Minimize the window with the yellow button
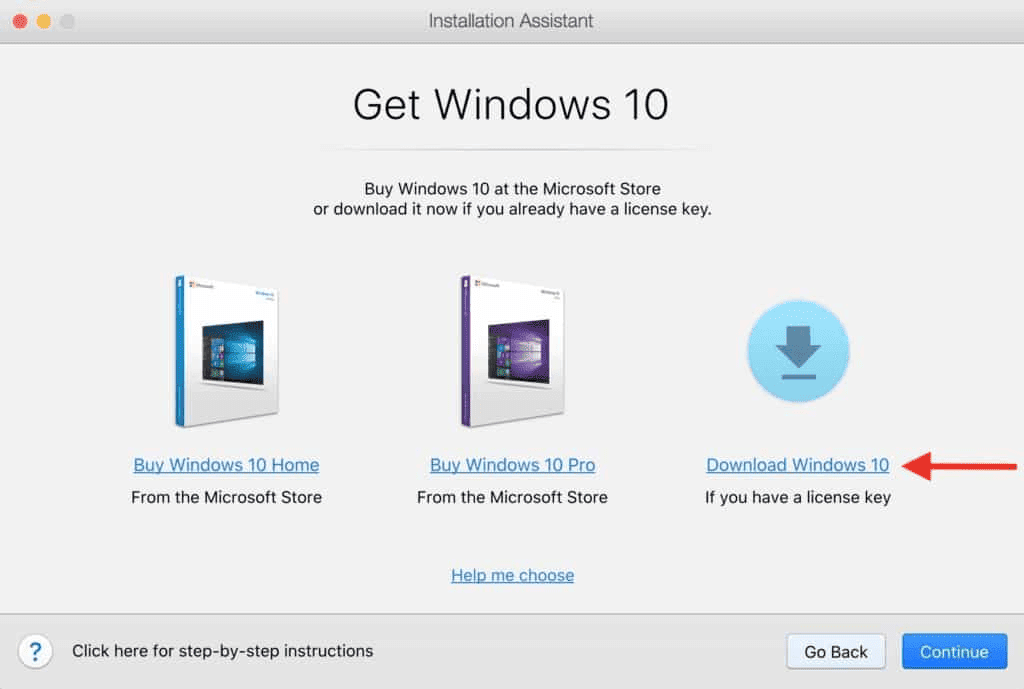1024x689 pixels. click(43, 21)
